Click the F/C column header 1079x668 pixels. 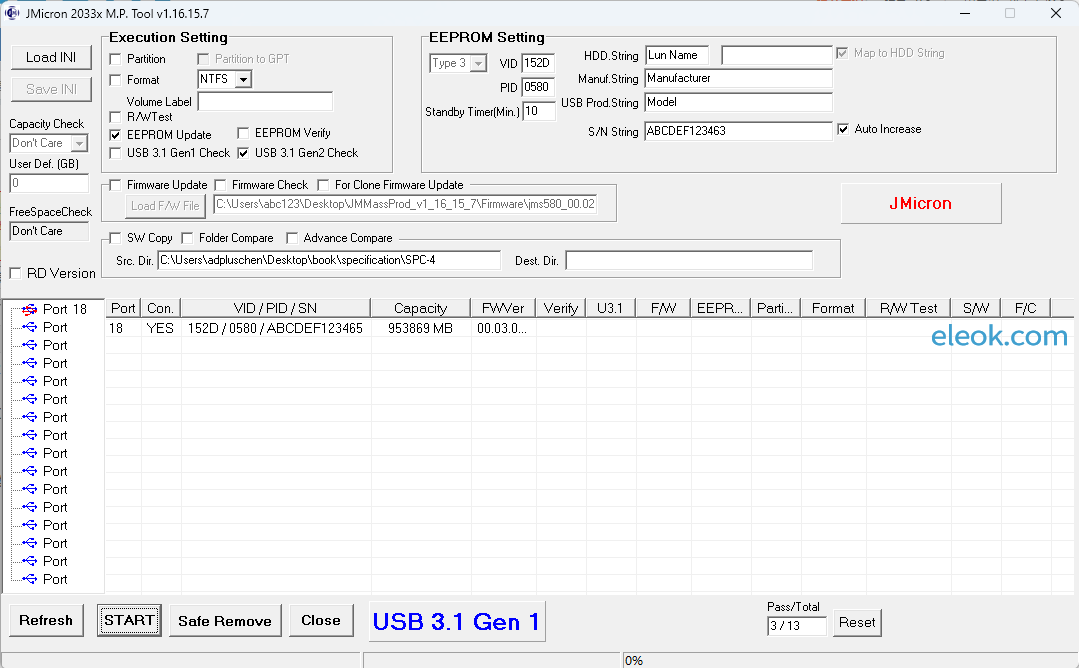[x=1025, y=308]
